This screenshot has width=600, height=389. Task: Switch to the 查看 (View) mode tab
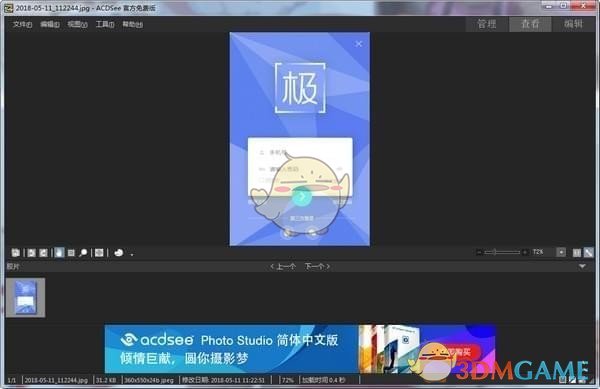tap(530, 24)
